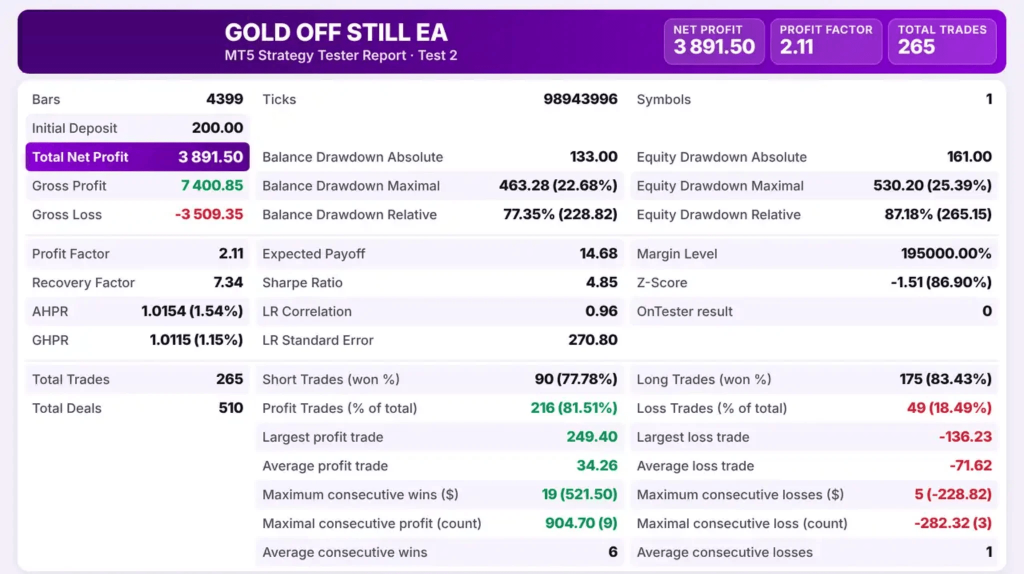
Task: Click subtitle MT5 Strategy Tester Report · Test 2
Action: [x=341, y=56]
